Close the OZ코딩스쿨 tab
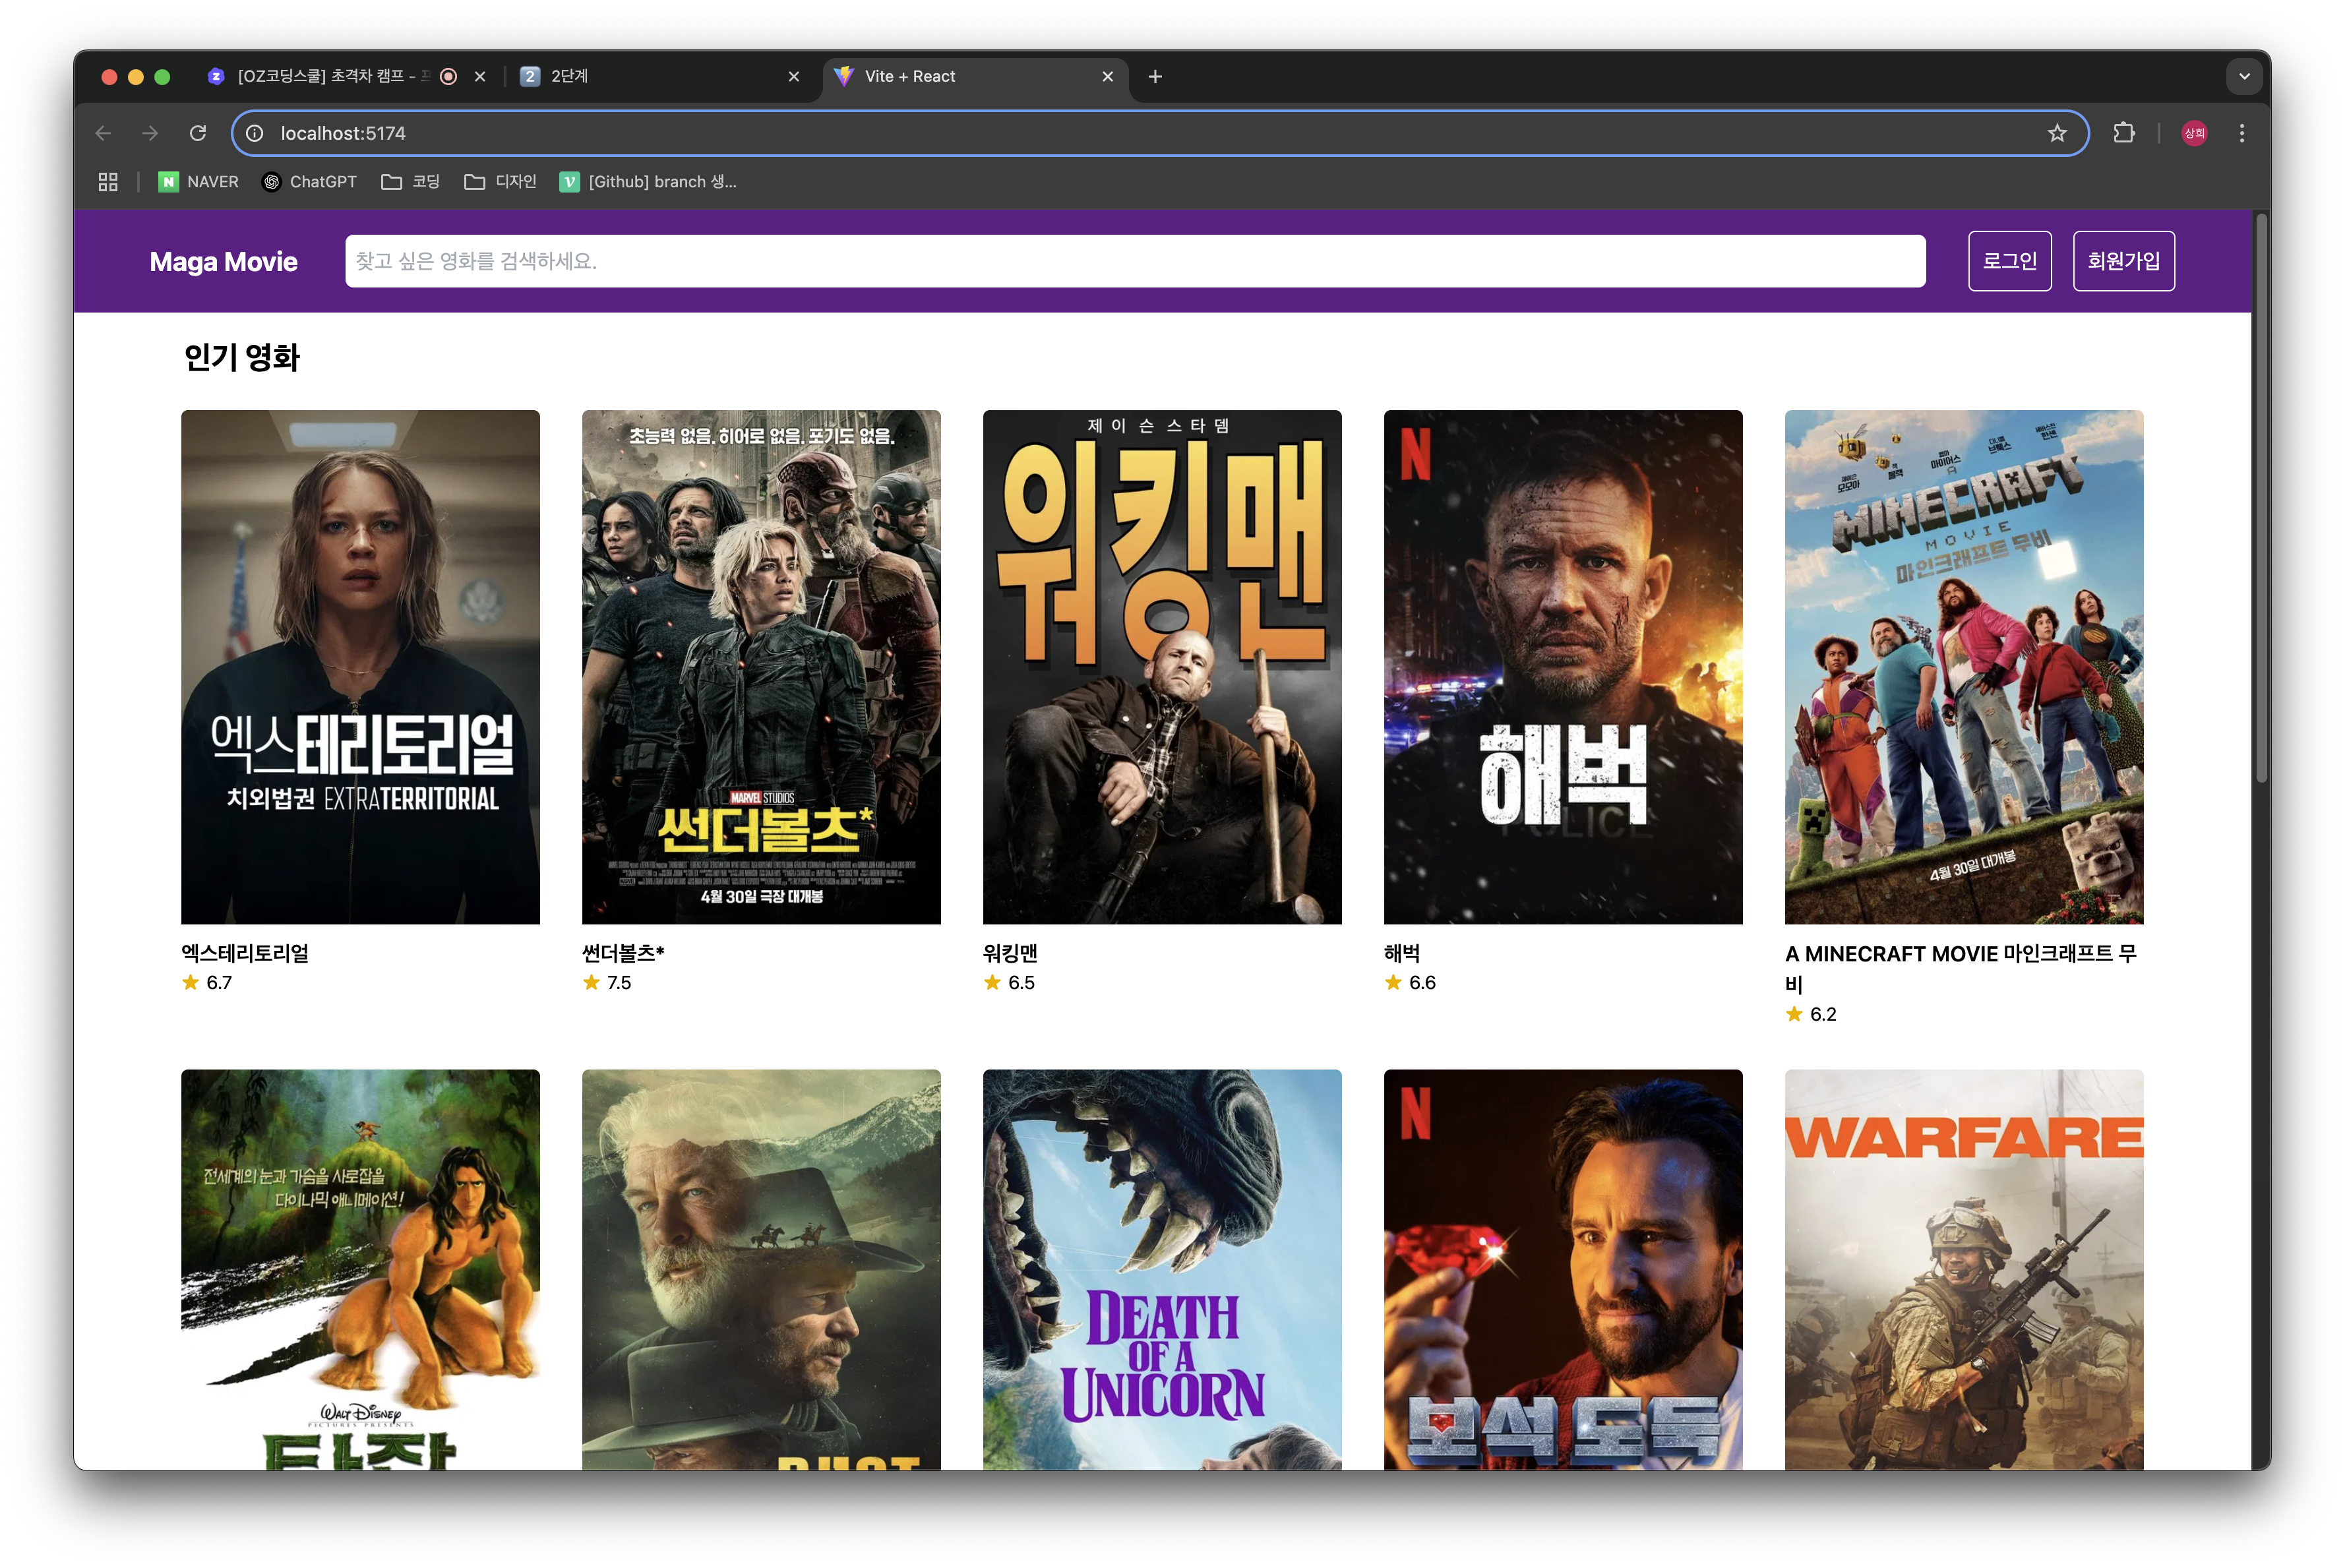Screen dimensions: 2345x1568 click(480, 76)
